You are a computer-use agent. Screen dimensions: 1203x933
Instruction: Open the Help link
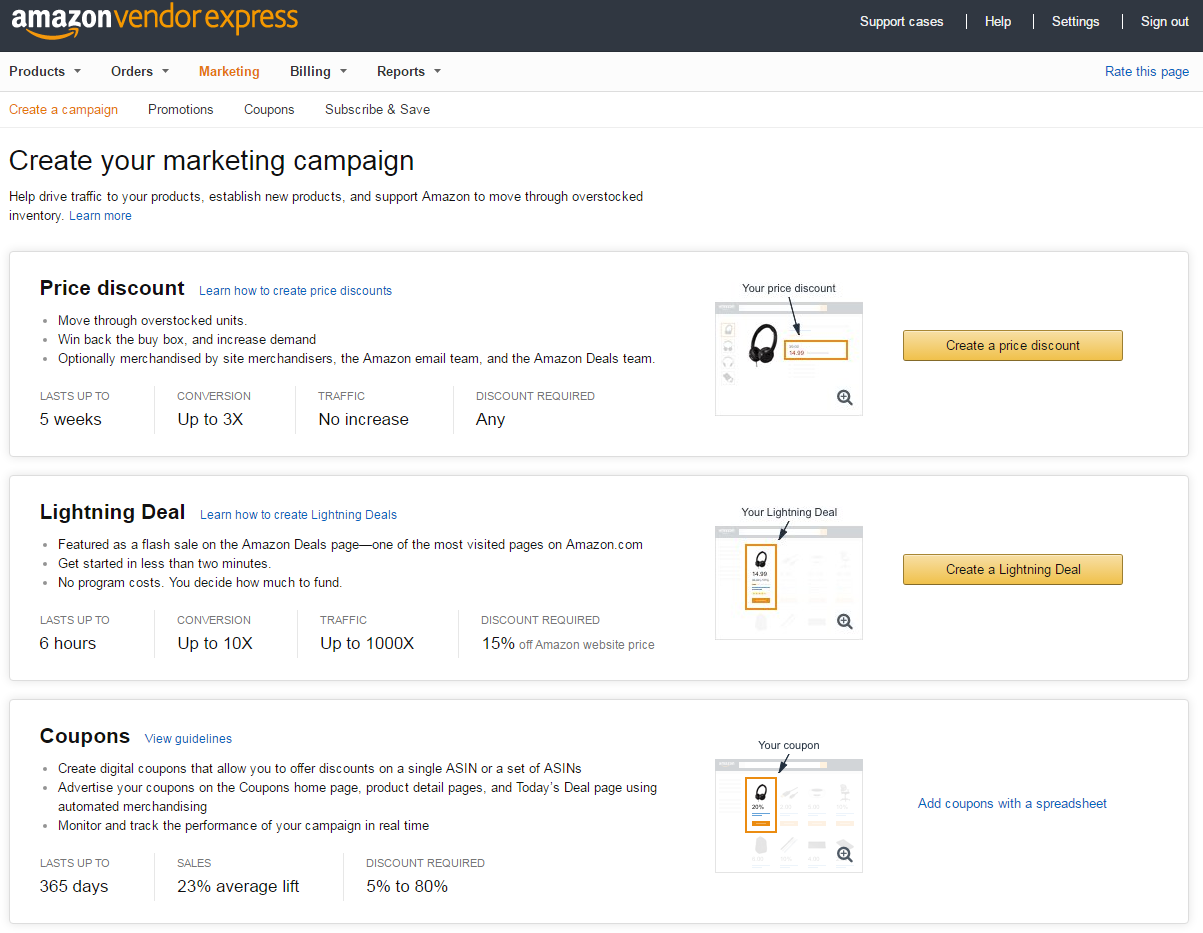[998, 21]
